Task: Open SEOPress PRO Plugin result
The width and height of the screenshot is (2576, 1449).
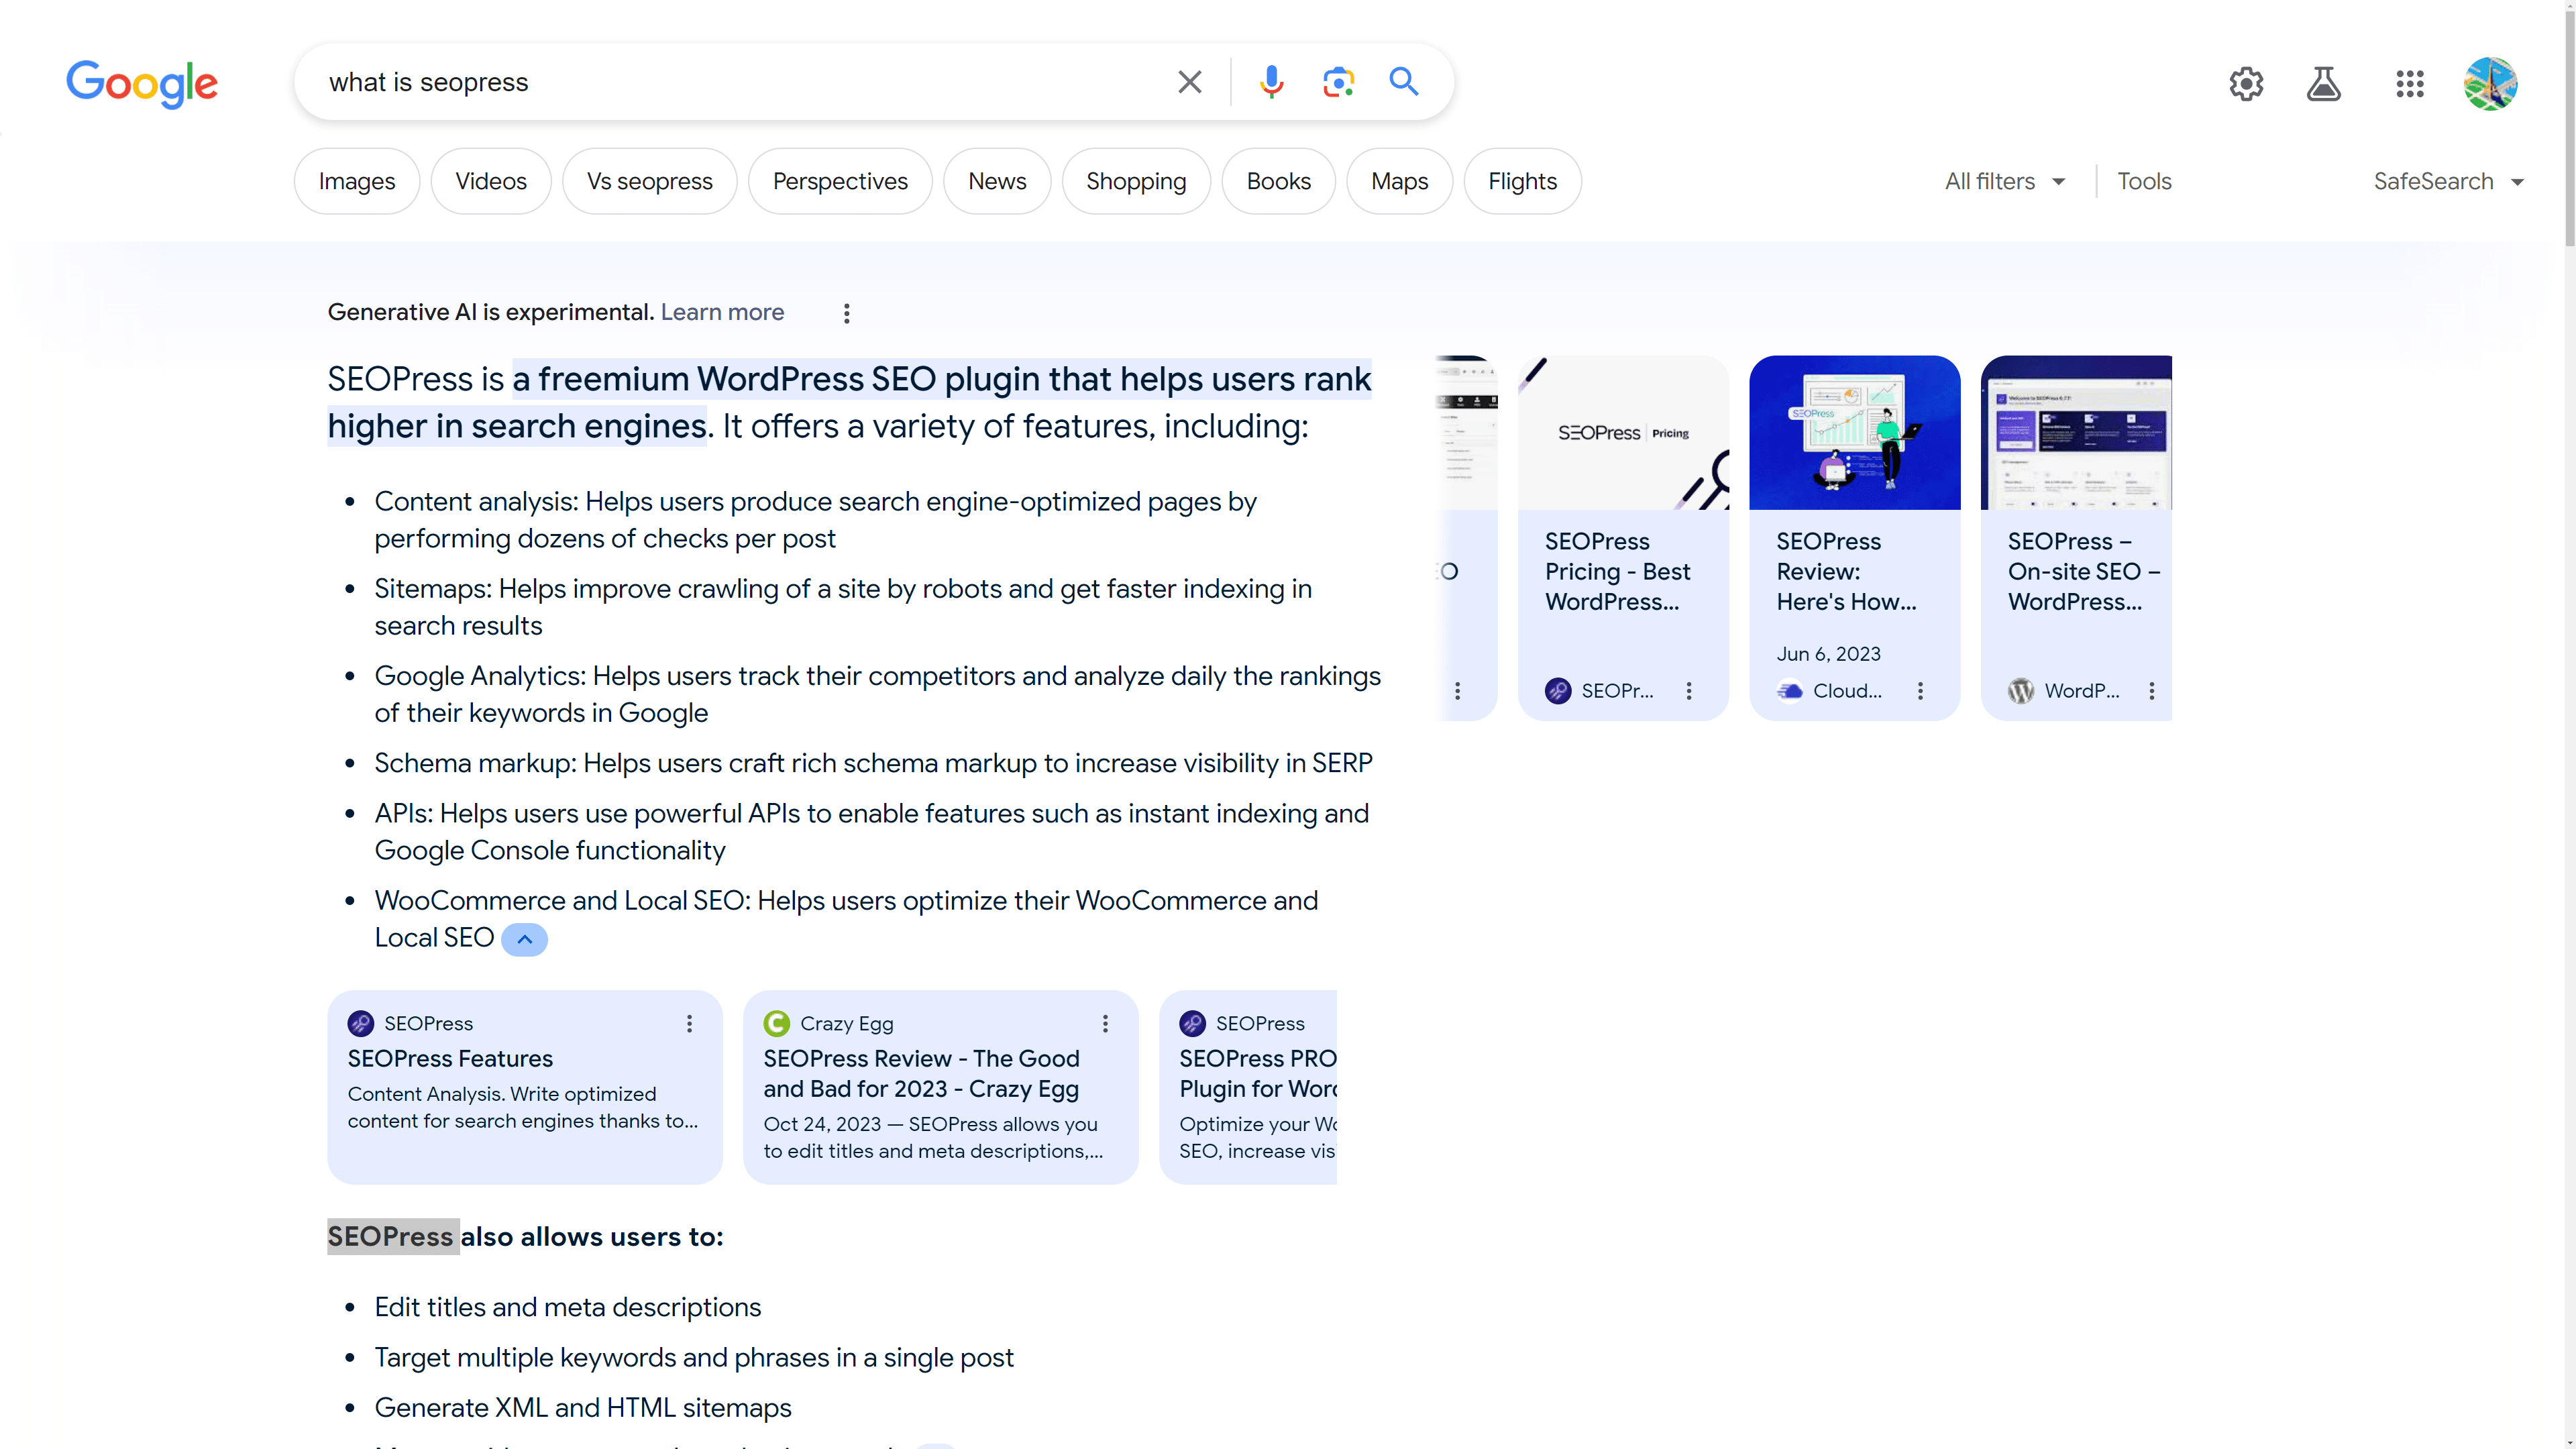Action: (x=1257, y=1073)
